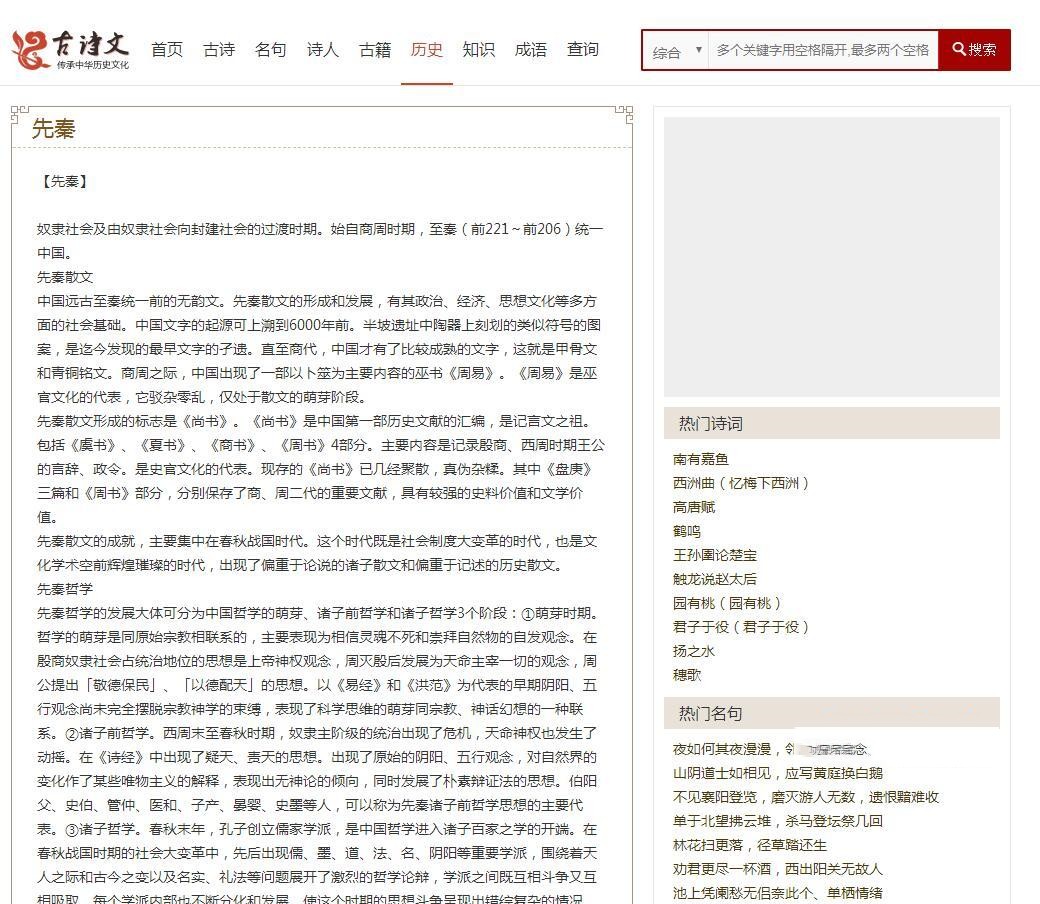The height and width of the screenshot is (904, 1040).
Task: Open the 综合 search category dropdown
Action: pos(675,51)
